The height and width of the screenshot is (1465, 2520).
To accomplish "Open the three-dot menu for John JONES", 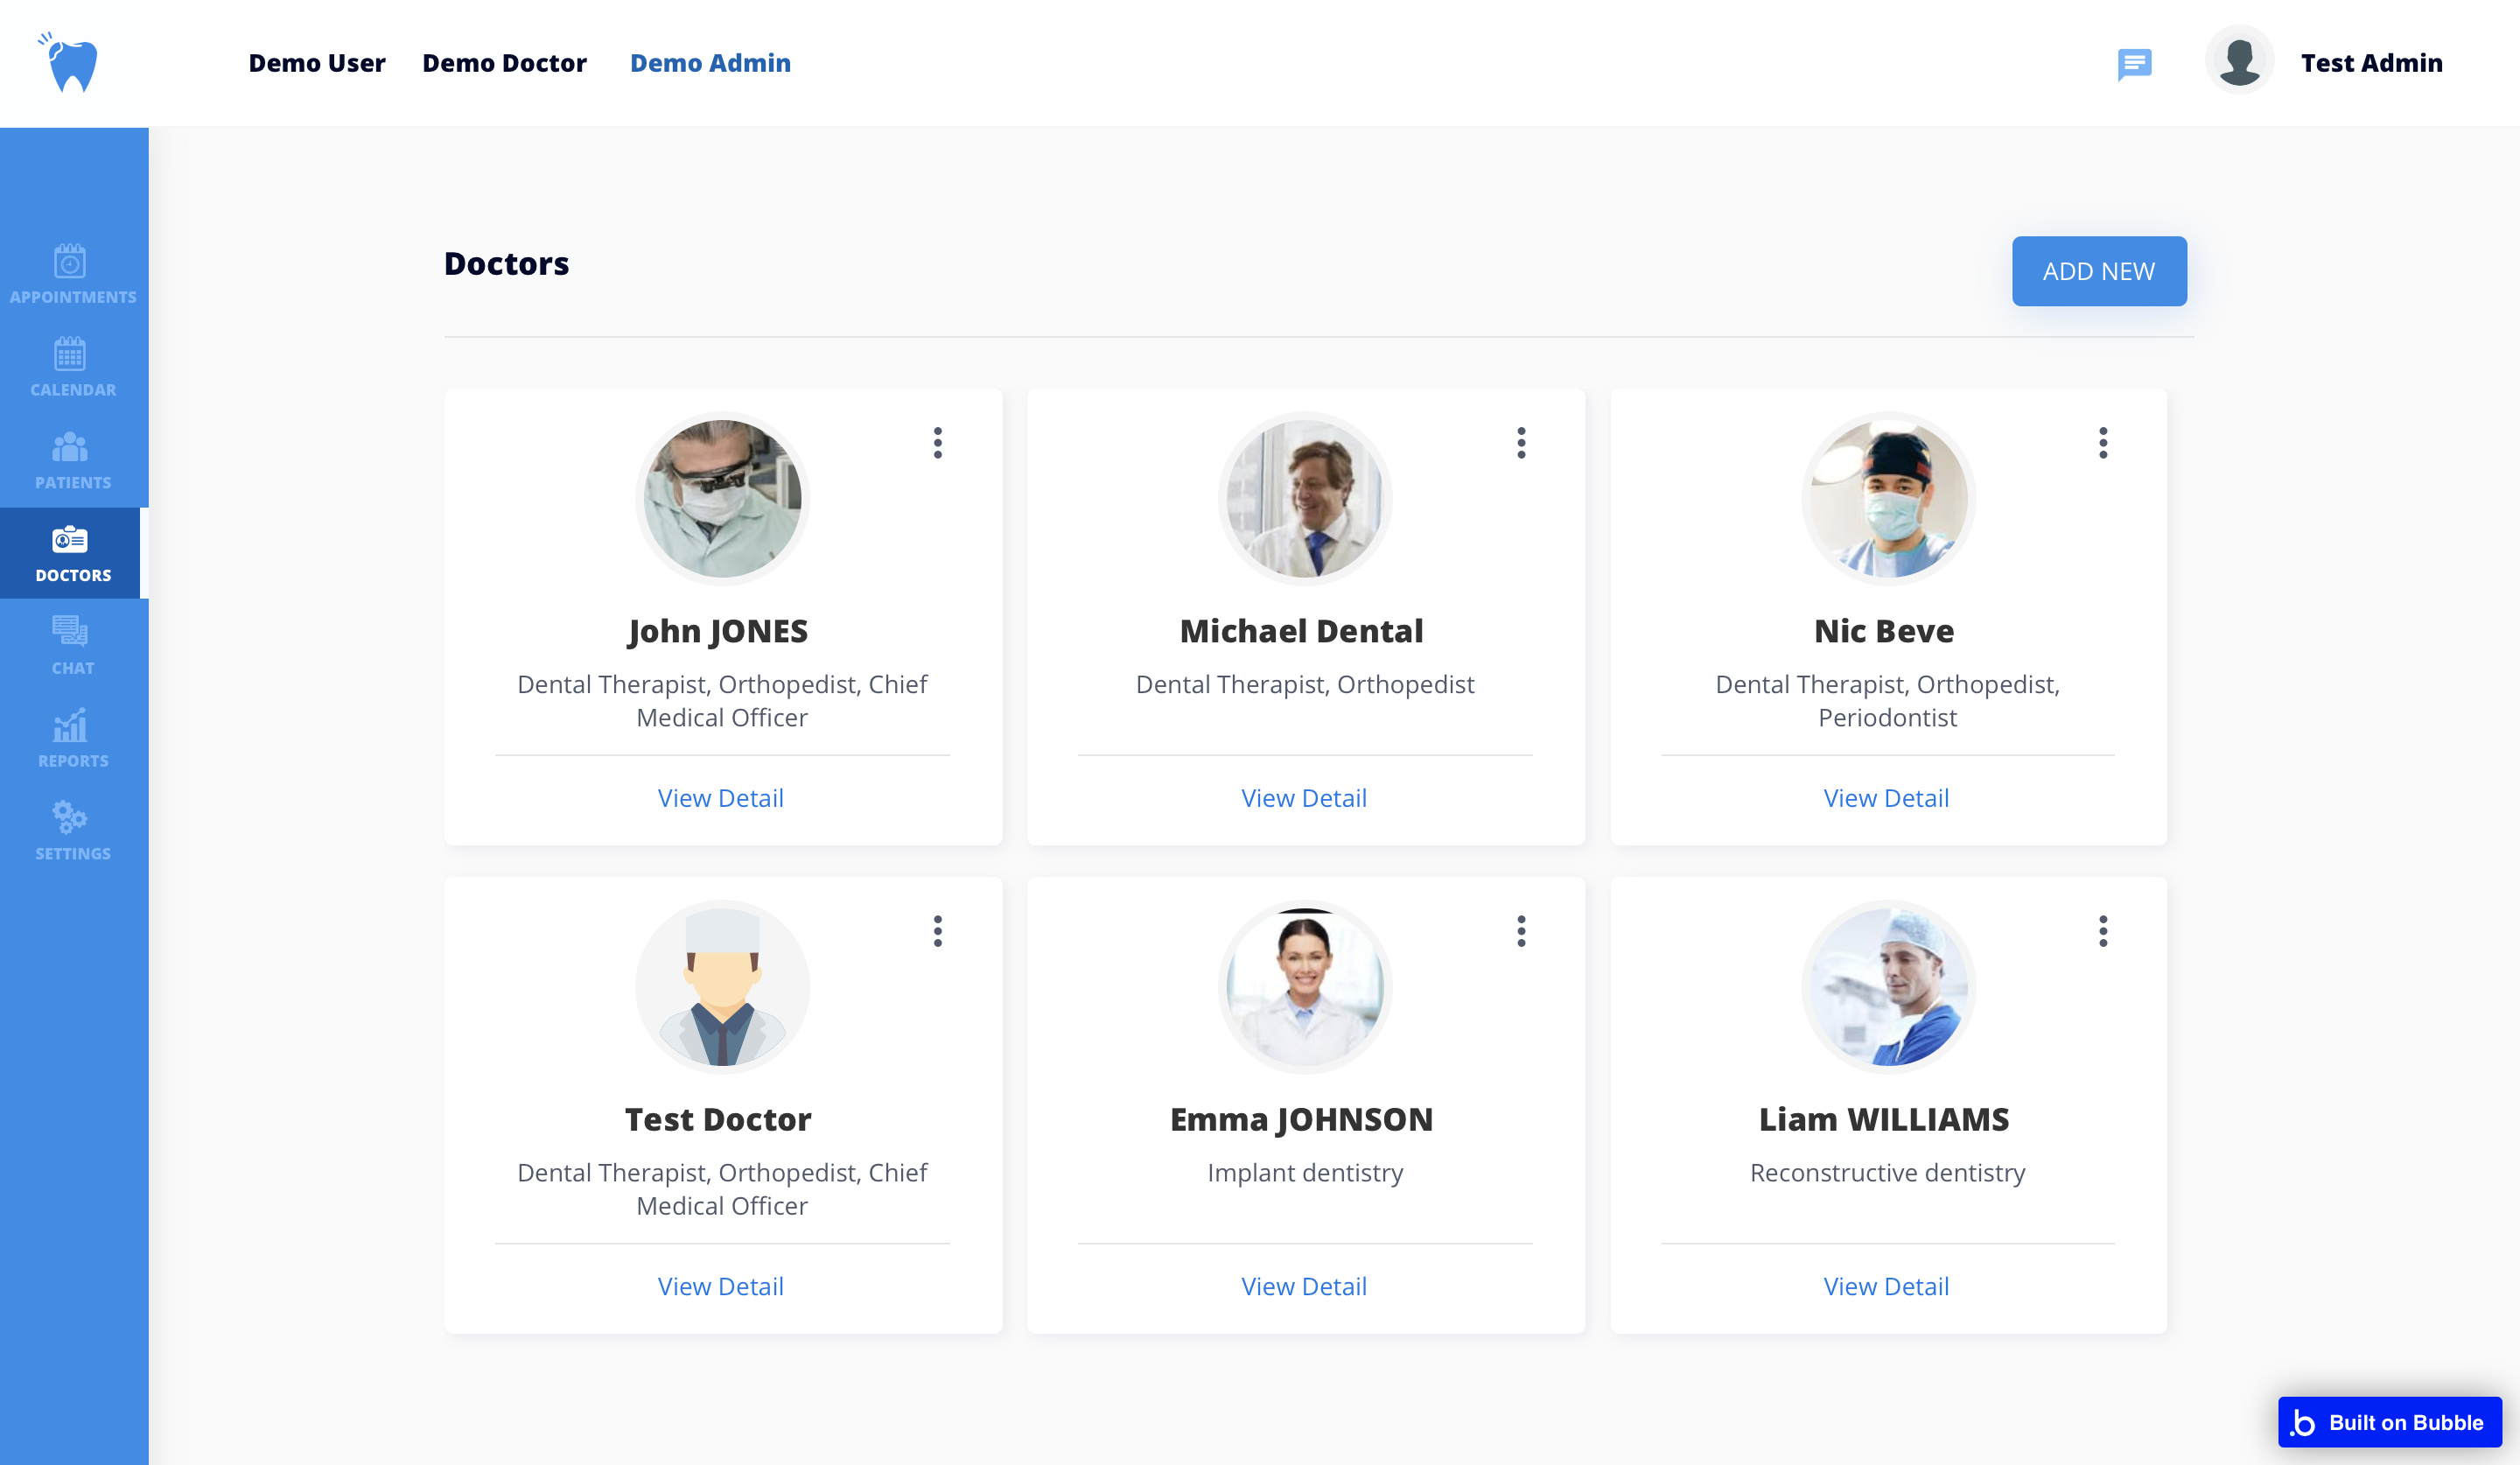I will click(937, 443).
